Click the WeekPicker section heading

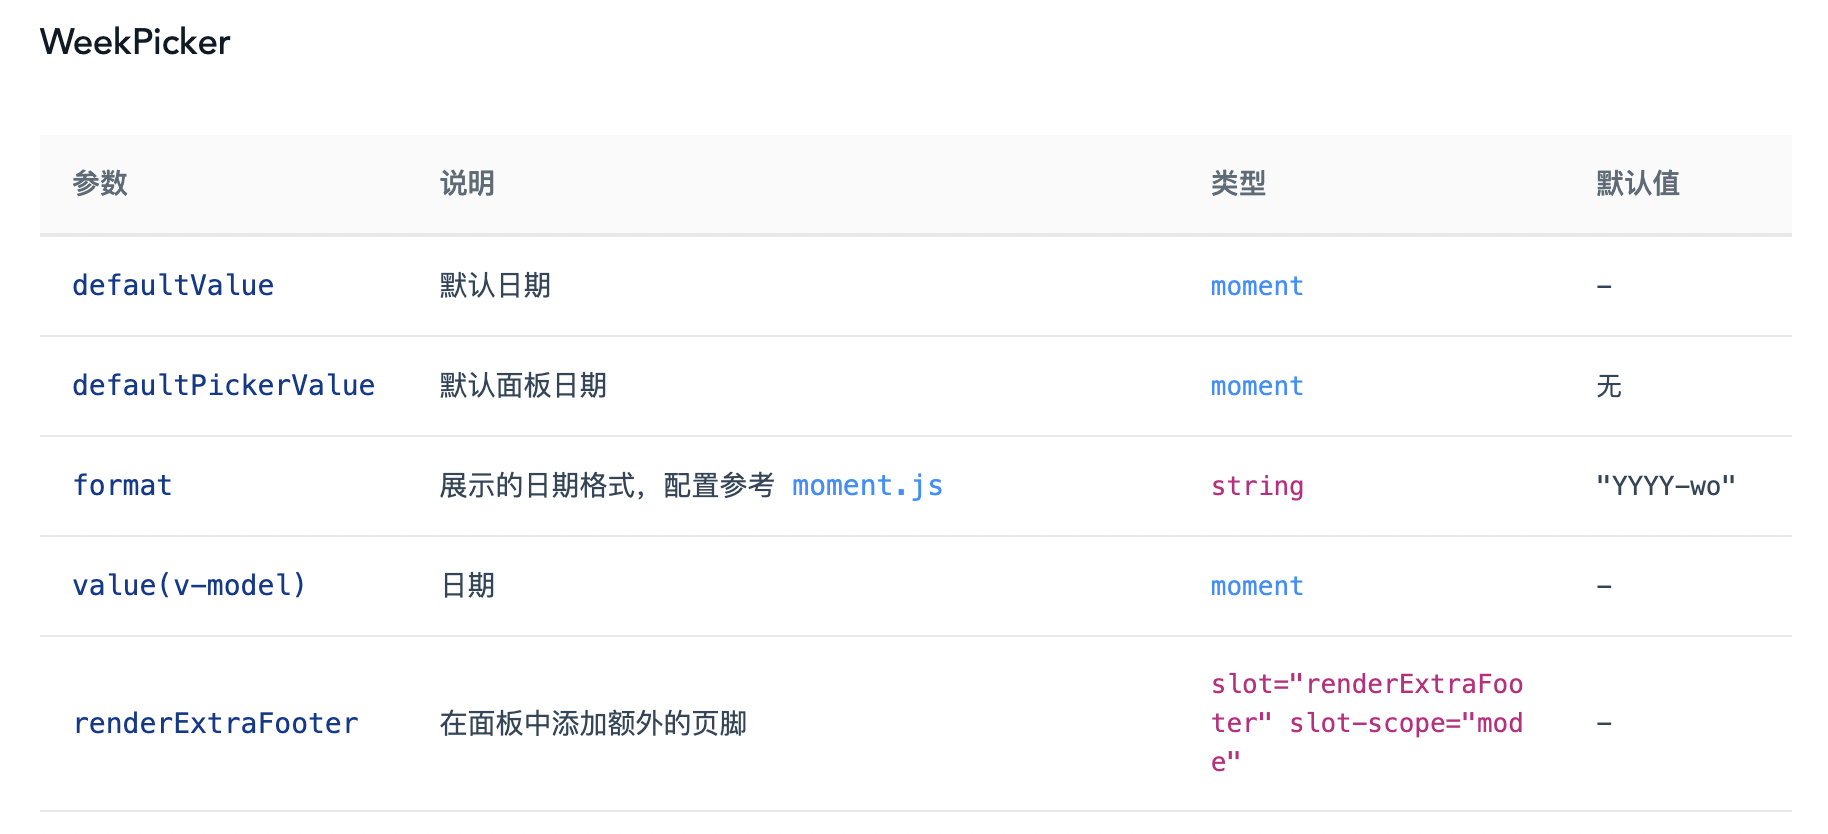[135, 42]
